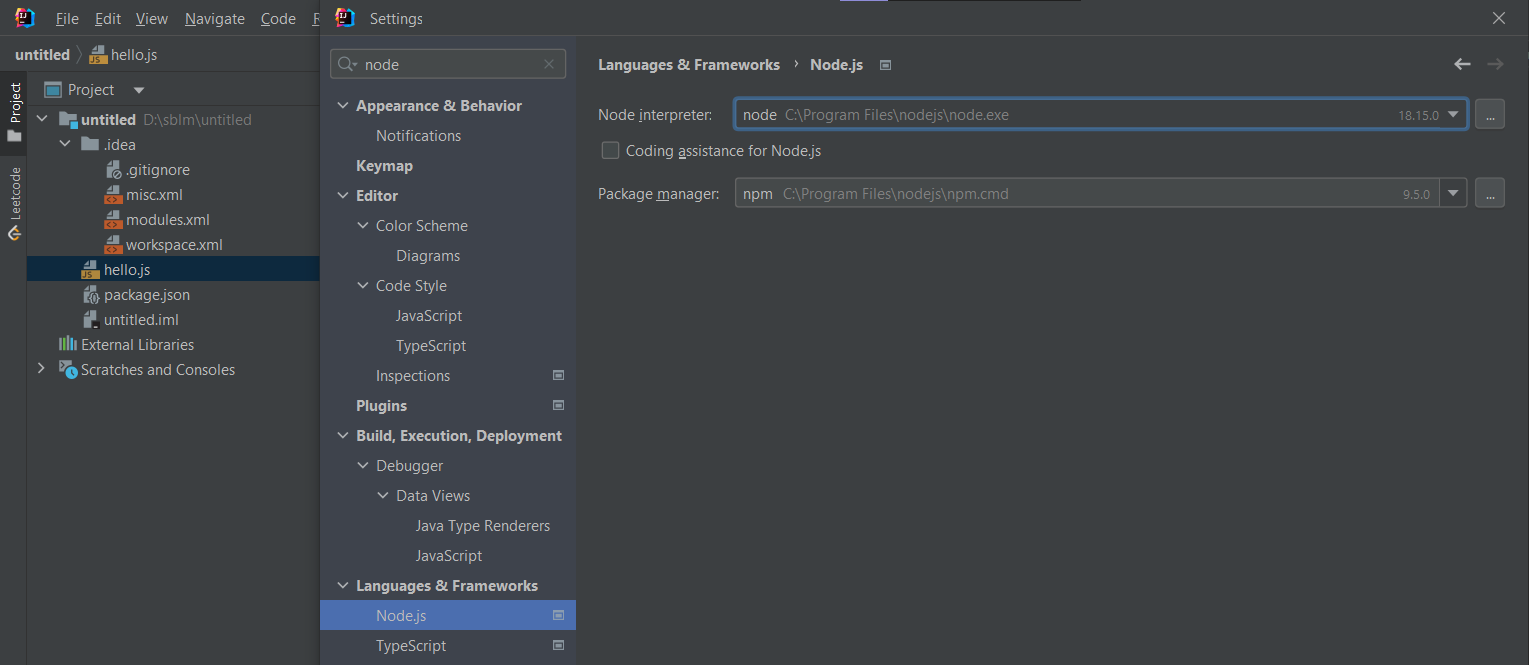Click the Settings dialog app icon
This screenshot has height=665, width=1529.
(x=345, y=18)
